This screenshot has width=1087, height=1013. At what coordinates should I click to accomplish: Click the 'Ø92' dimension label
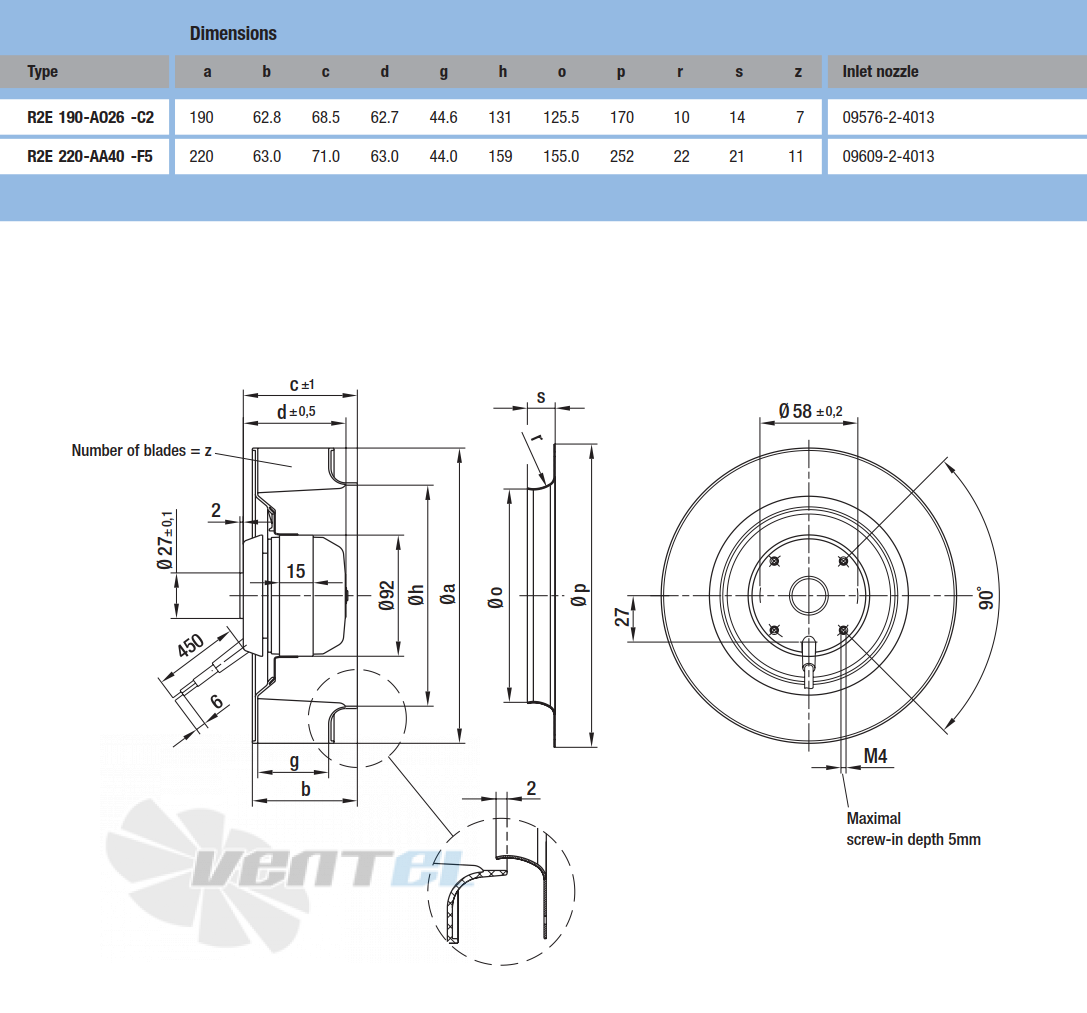coord(387,596)
